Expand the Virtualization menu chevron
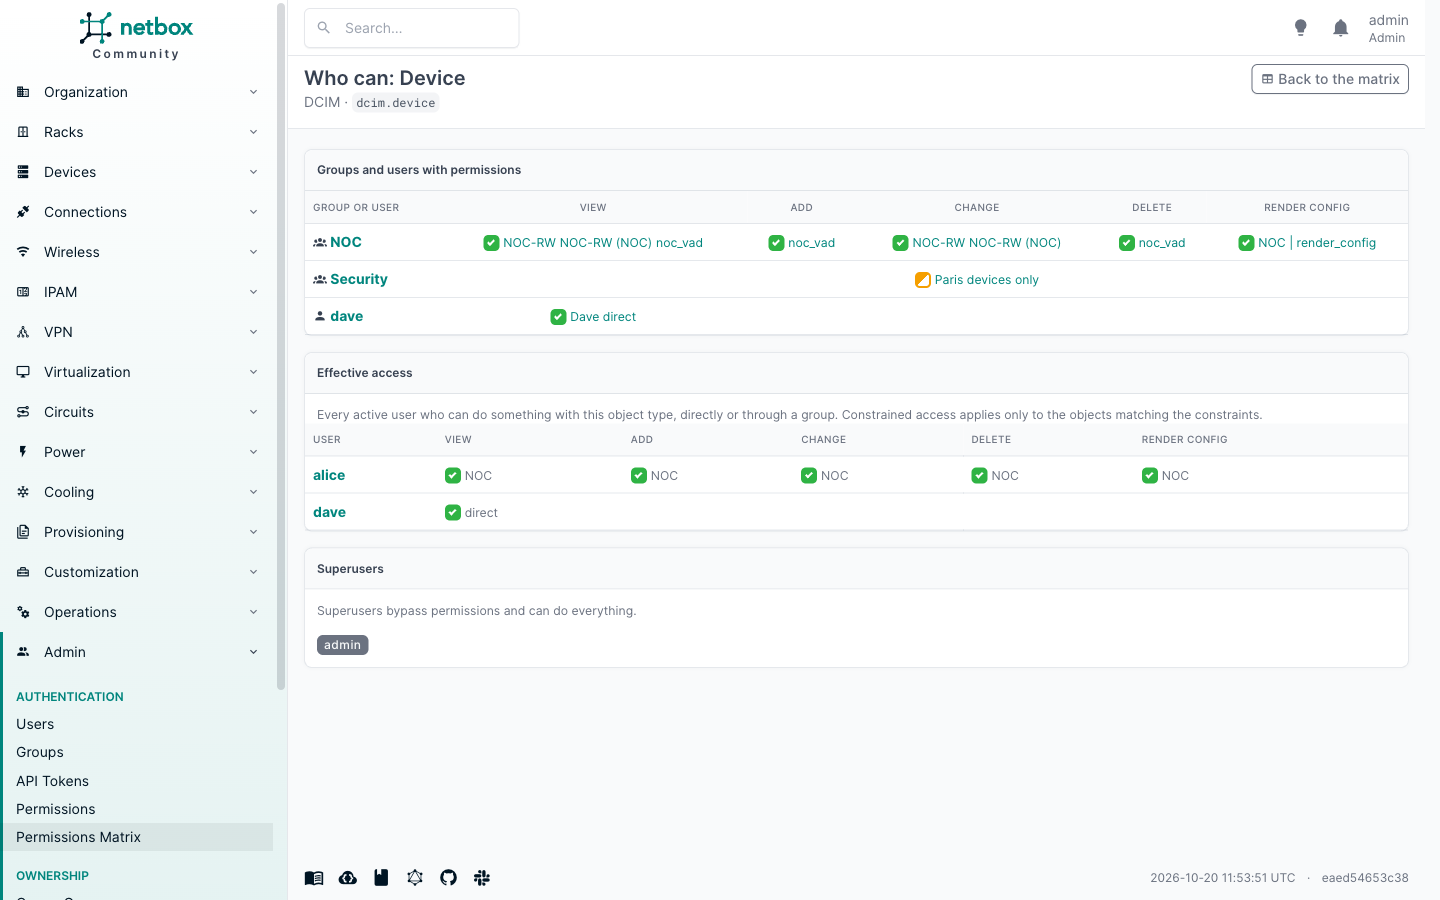 pos(253,372)
